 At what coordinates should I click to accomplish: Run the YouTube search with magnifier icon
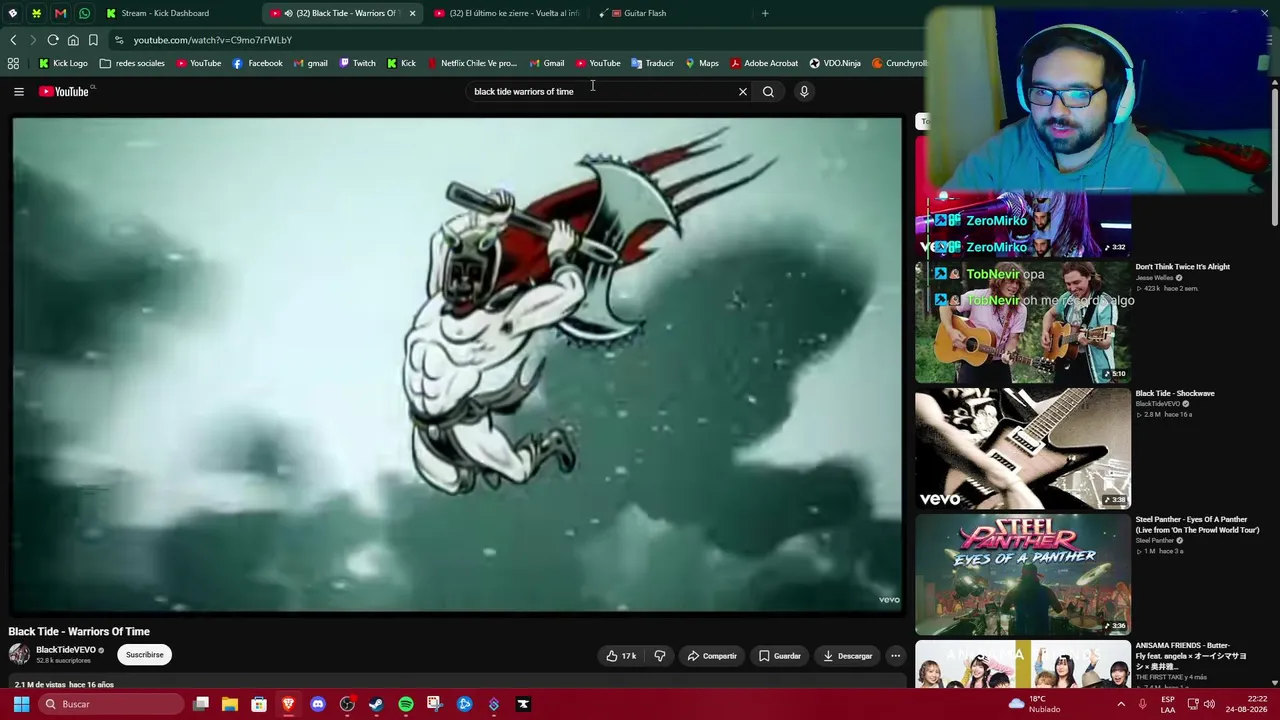[768, 92]
